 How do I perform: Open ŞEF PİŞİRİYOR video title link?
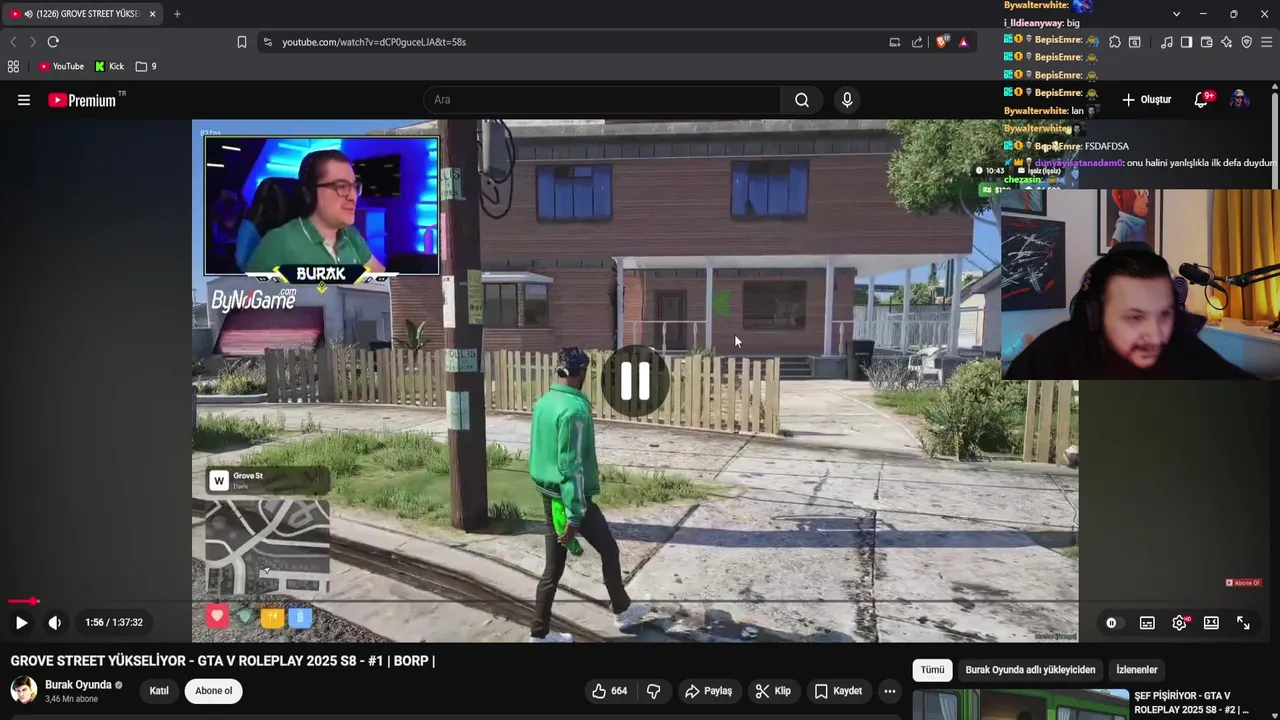coord(1191,703)
